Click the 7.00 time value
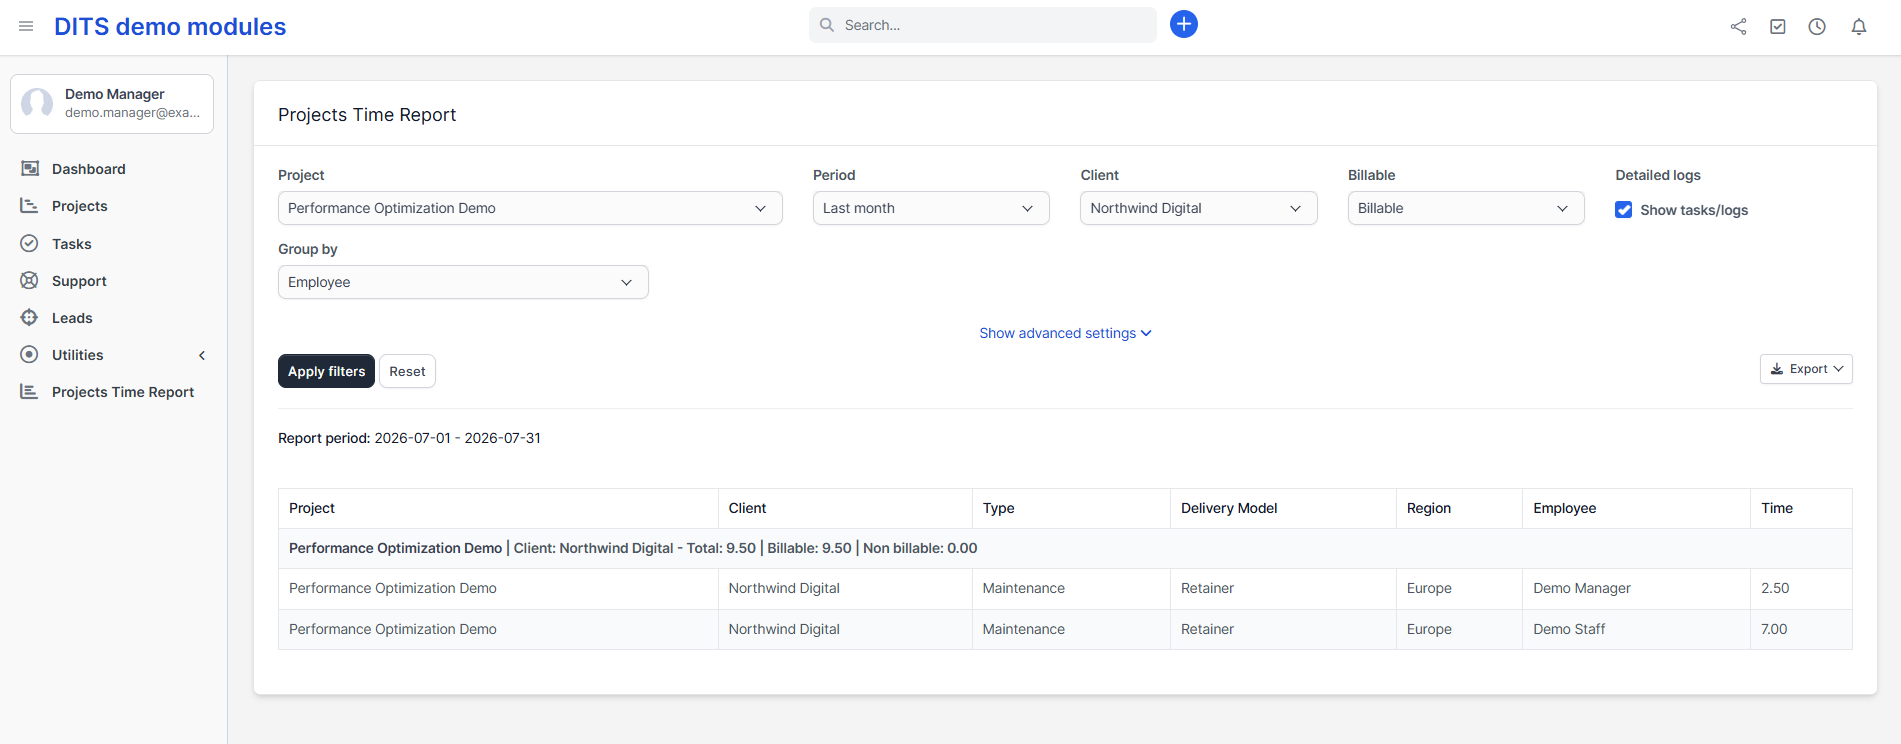Screen dimensions: 1901x744 (x=1774, y=629)
